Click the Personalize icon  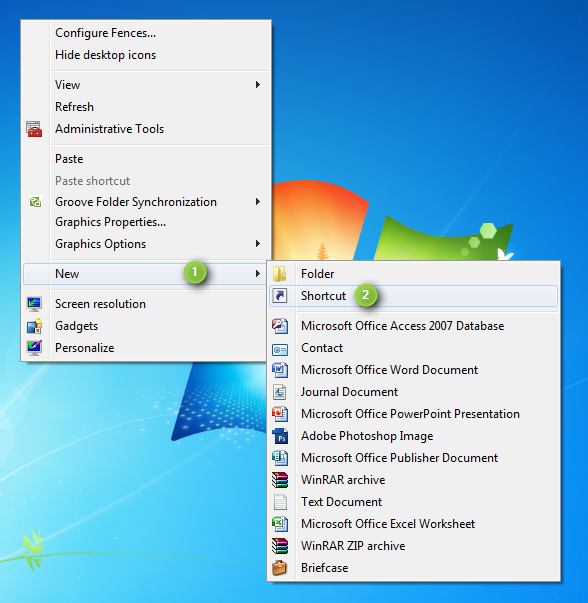click(34, 348)
